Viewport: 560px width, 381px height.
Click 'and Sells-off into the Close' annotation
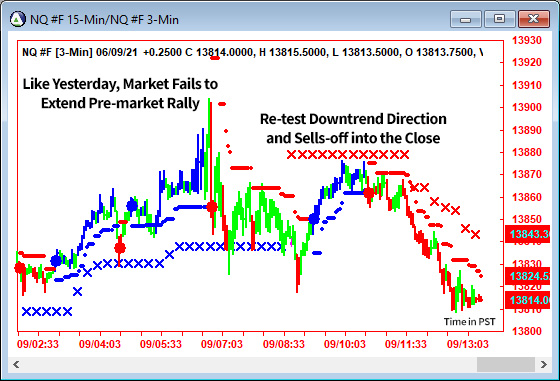[353, 138]
